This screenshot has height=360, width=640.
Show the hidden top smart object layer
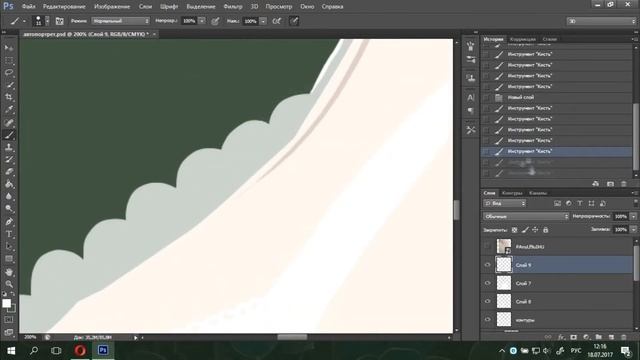(x=487, y=247)
